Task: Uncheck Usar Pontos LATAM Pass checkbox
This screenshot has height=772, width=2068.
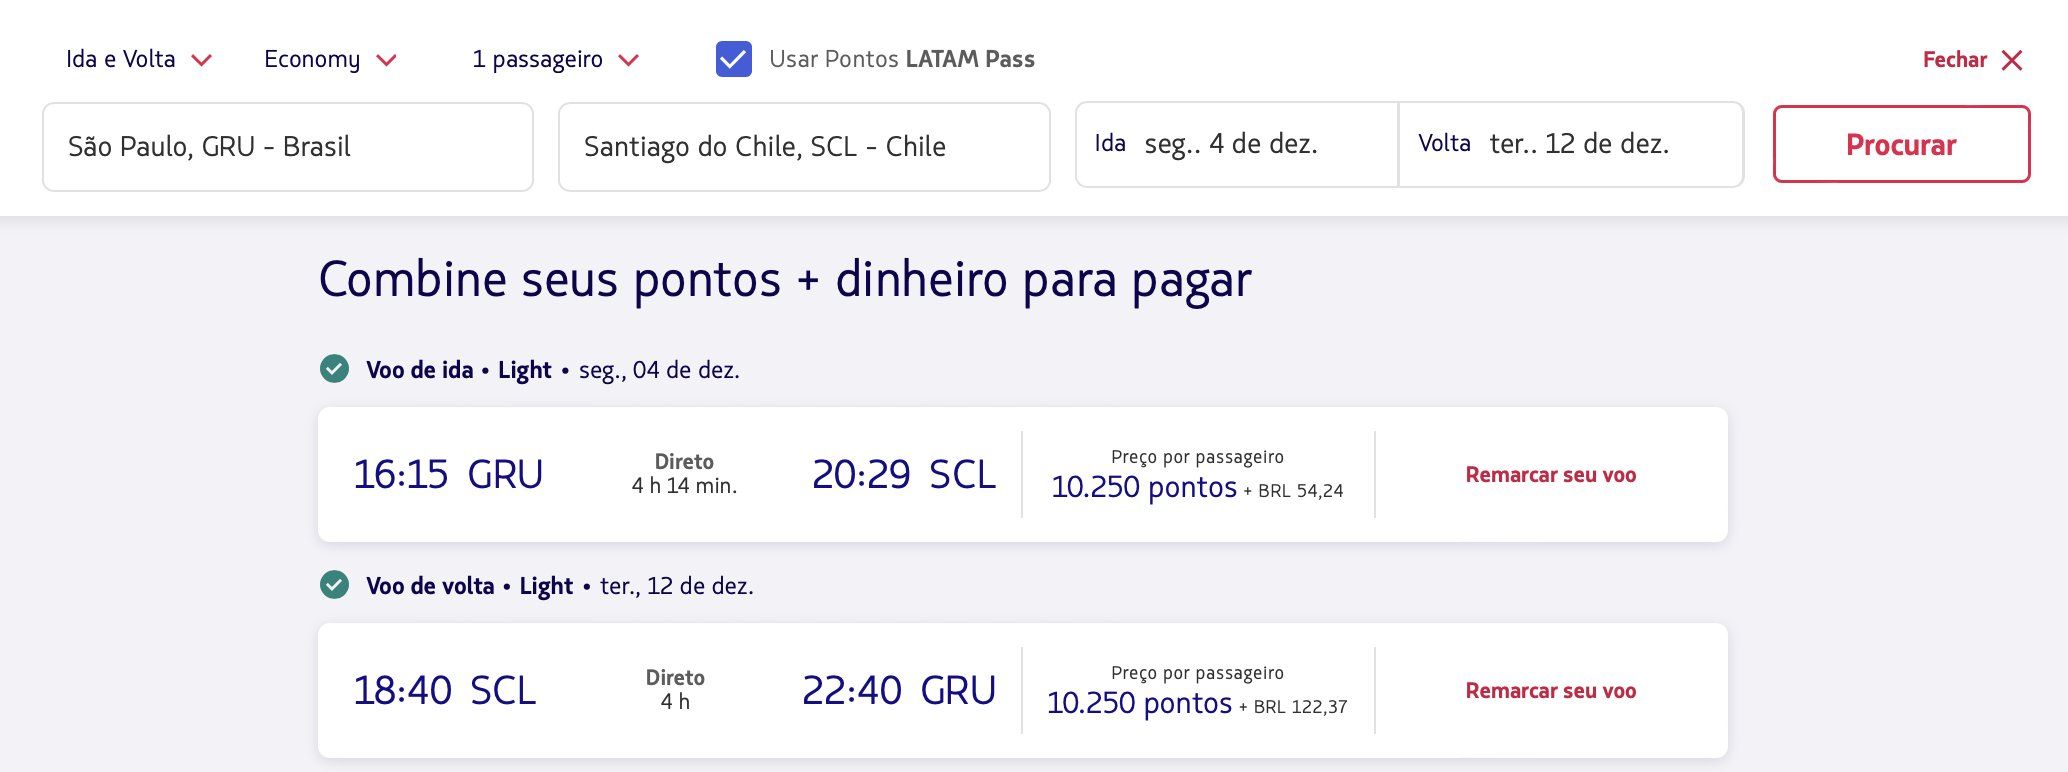Action: point(734,59)
